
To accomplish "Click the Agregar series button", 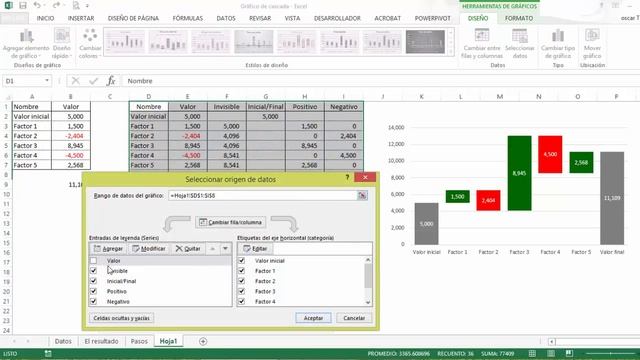I will pos(108,249).
